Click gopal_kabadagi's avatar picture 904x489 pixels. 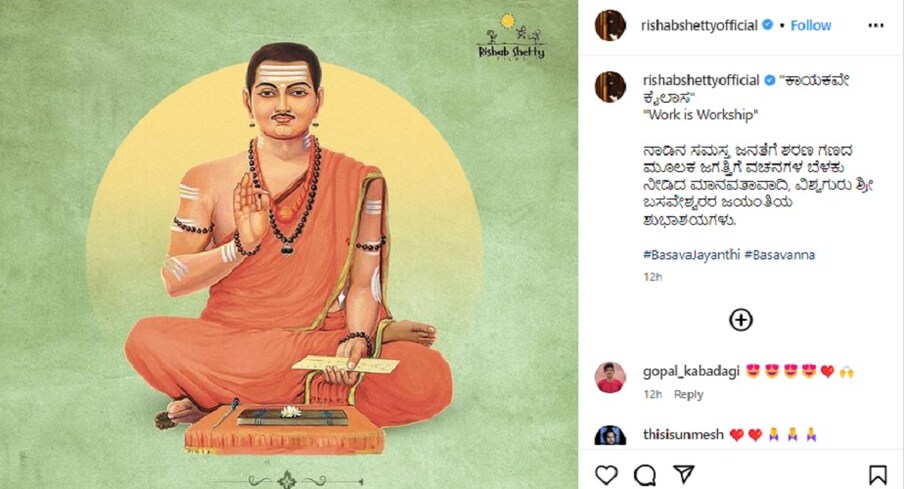click(611, 378)
